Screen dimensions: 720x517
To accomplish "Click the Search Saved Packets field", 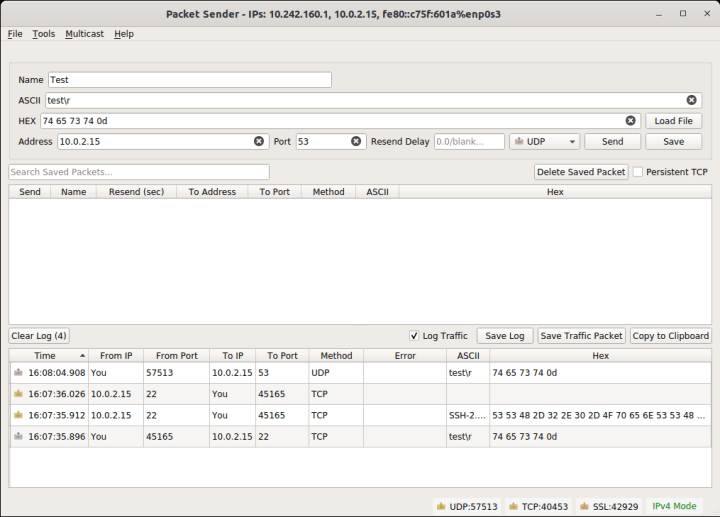I will coord(139,172).
